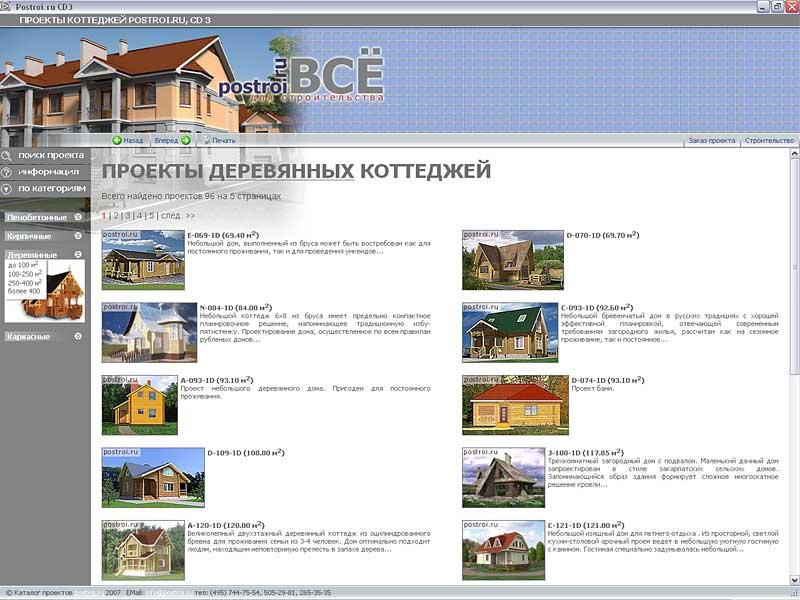The image size is (800, 600).
Task: Click the green forward arrow icon
Action: coord(186,141)
